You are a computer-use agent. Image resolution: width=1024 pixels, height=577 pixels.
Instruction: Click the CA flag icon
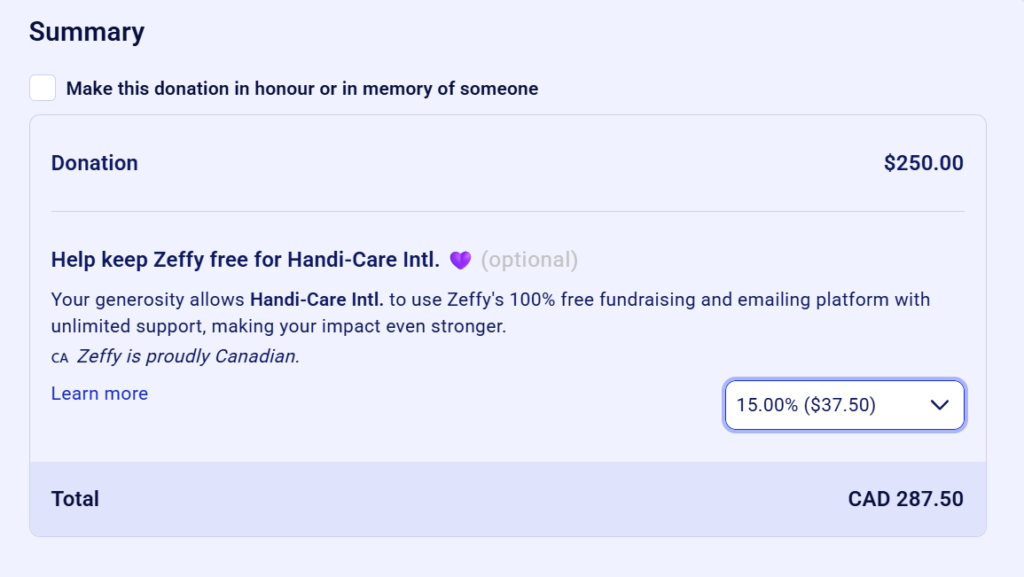pyautogui.click(x=59, y=357)
